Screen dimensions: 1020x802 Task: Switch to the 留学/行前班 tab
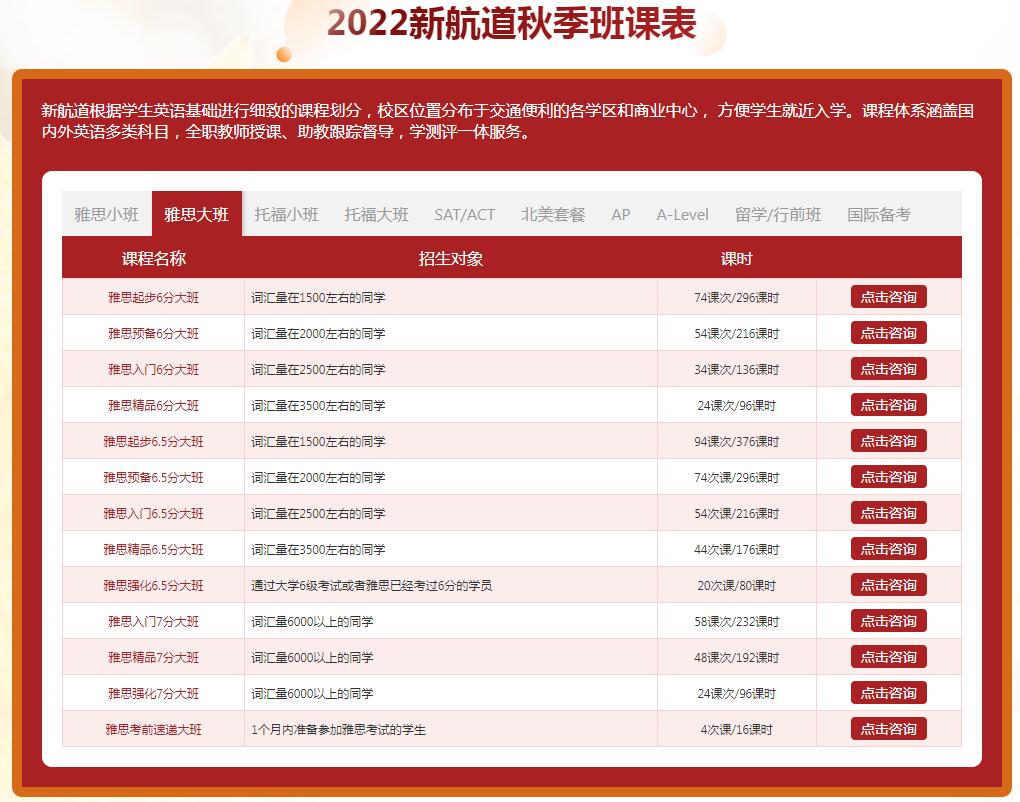click(778, 214)
